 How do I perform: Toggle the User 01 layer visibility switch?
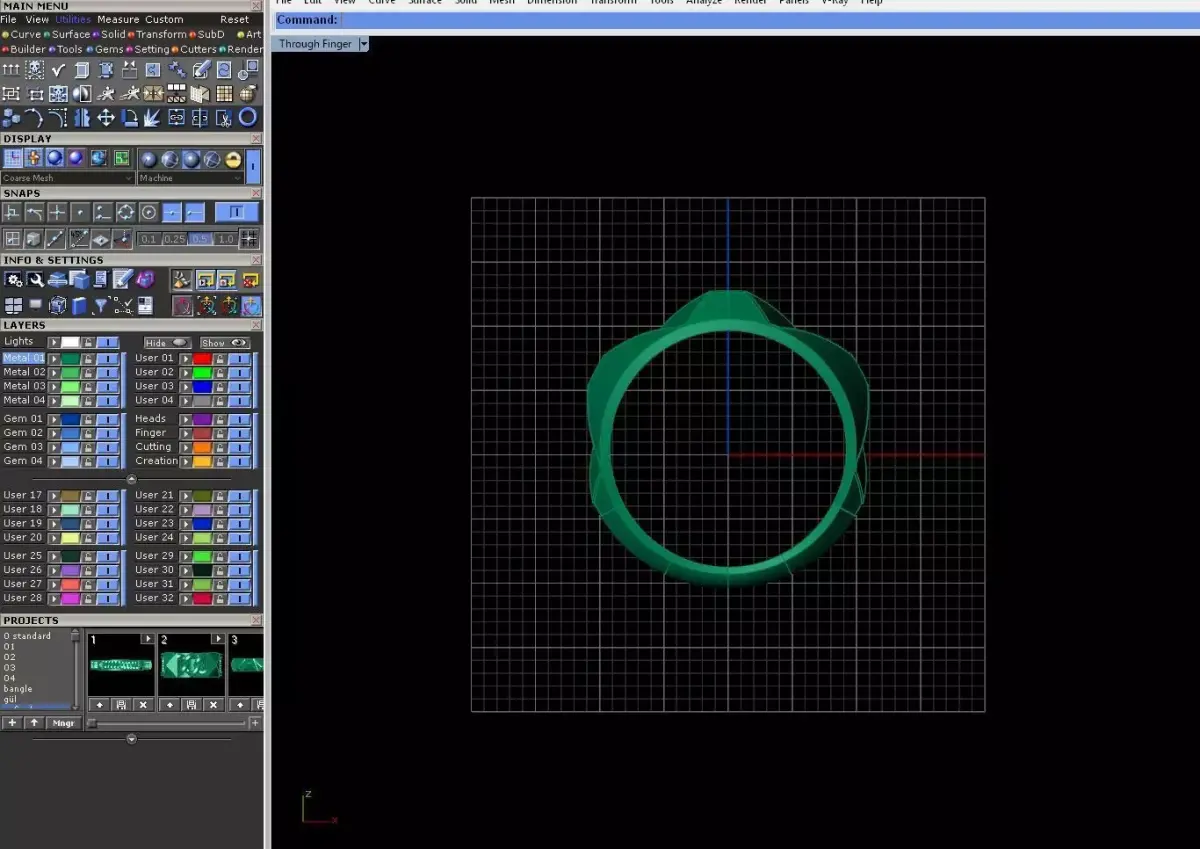240,358
